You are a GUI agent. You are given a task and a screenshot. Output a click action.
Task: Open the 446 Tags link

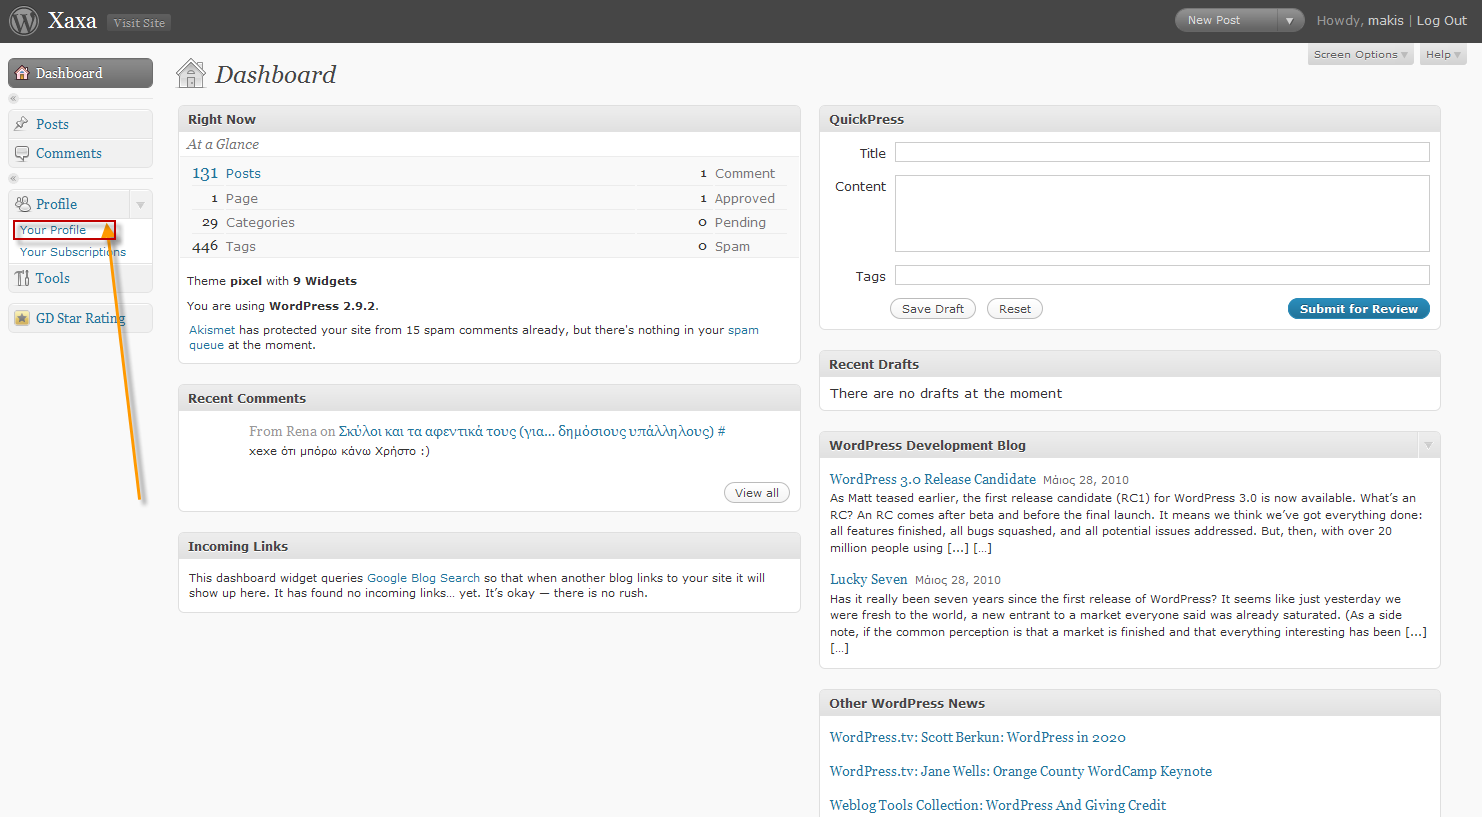224,246
